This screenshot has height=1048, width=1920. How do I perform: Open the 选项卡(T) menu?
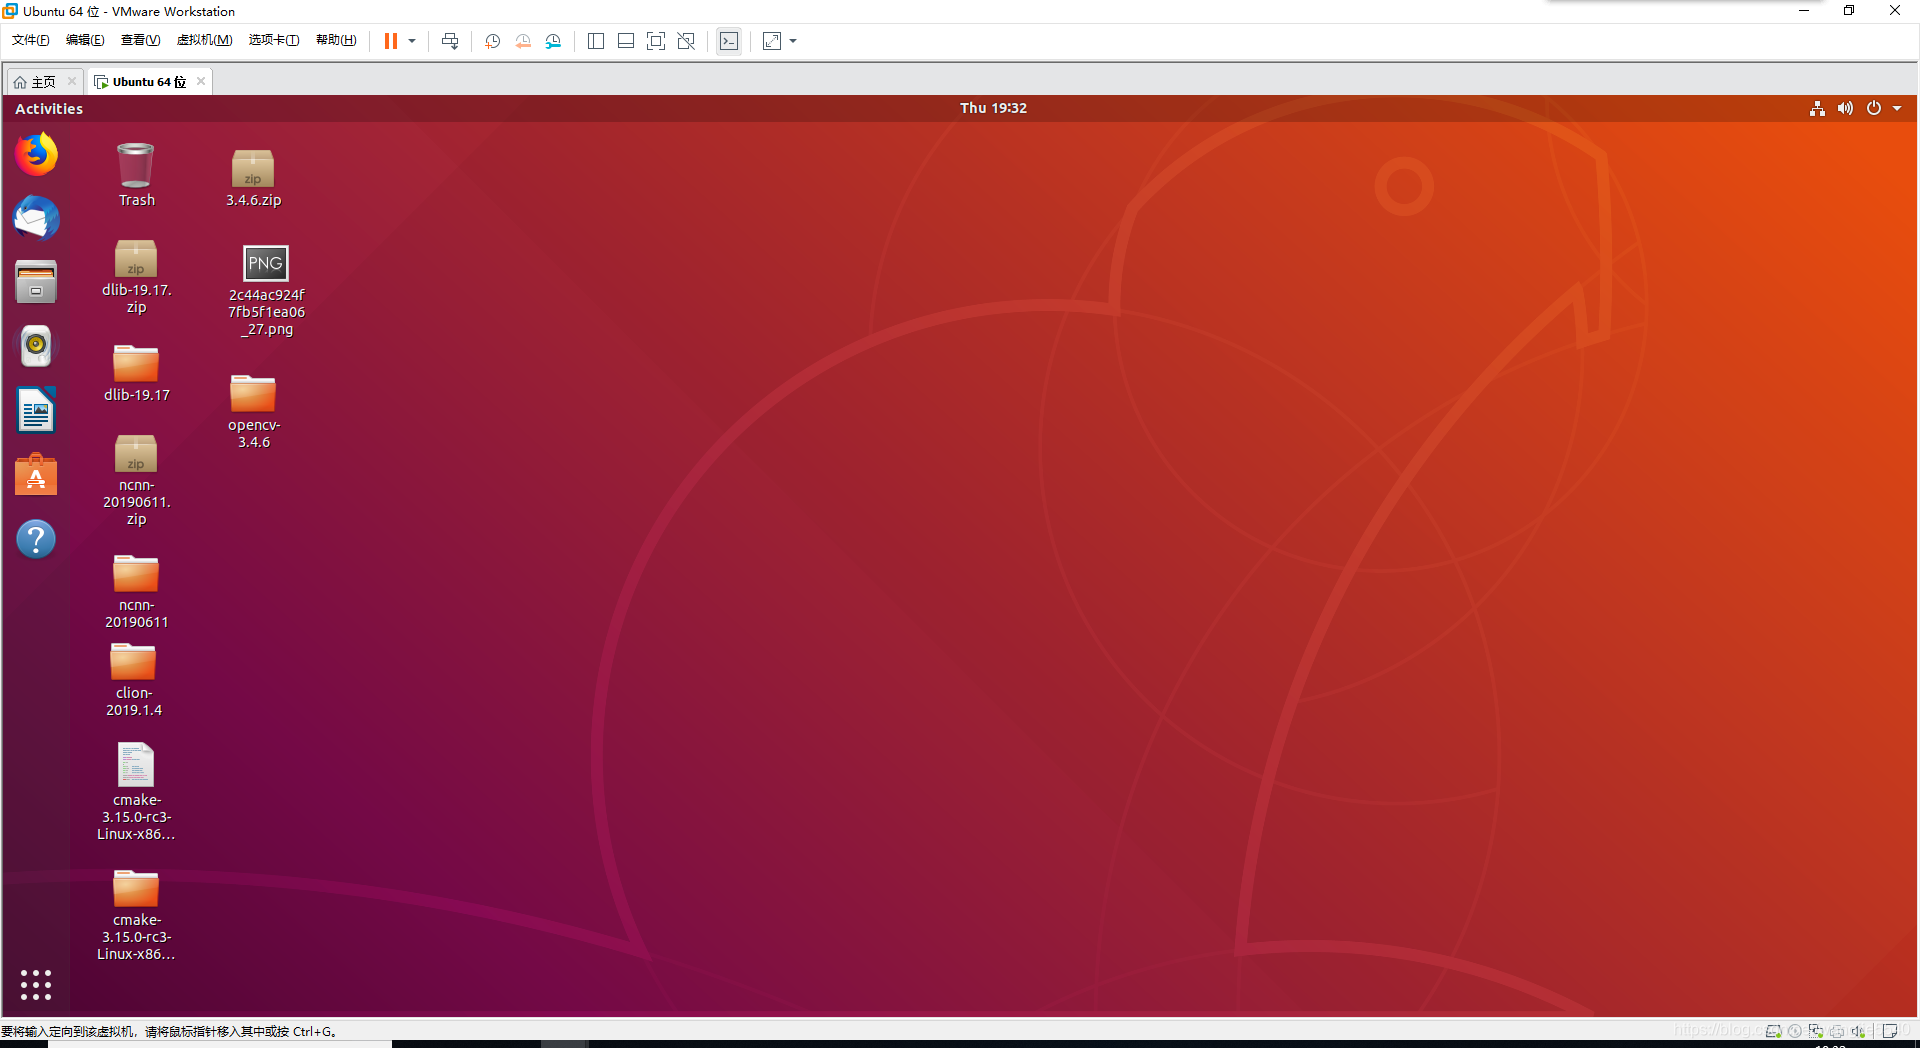coord(274,40)
